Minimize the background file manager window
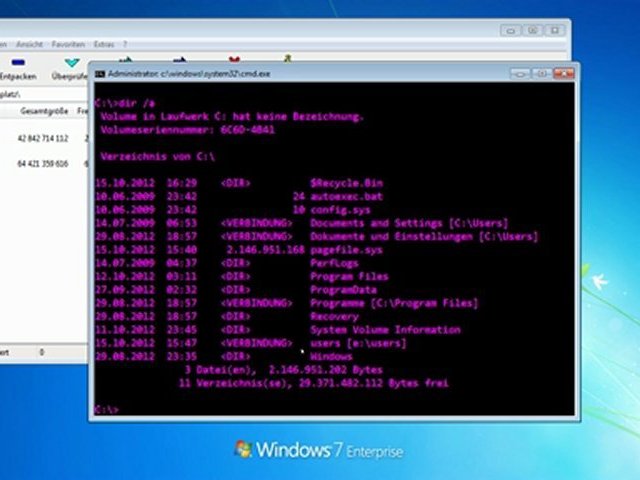The image size is (640, 480). pyautogui.click(x=511, y=31)
